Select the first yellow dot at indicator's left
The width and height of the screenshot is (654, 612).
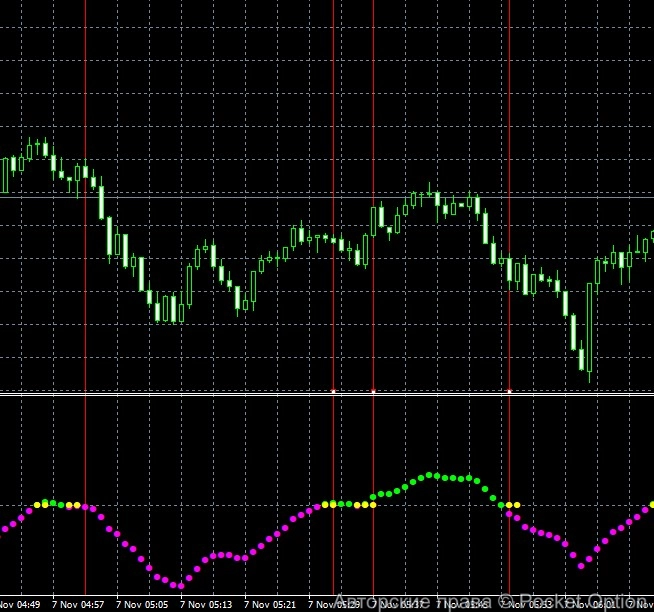click(x=38, y=505)
